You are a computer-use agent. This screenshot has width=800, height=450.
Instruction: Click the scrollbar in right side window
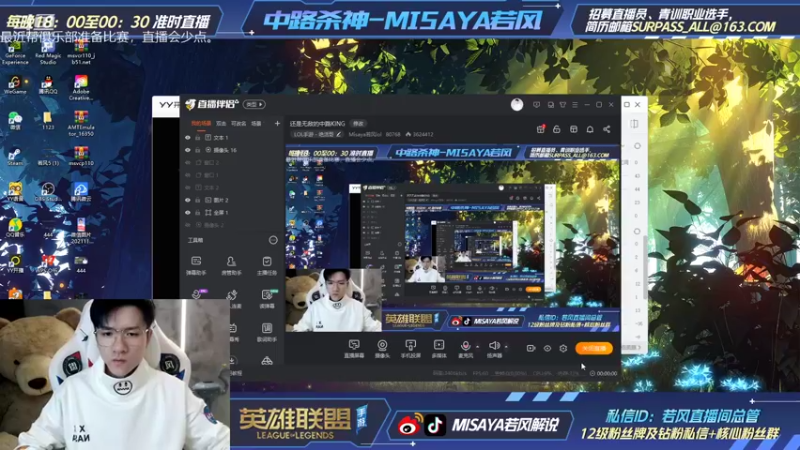coord(645,268)
